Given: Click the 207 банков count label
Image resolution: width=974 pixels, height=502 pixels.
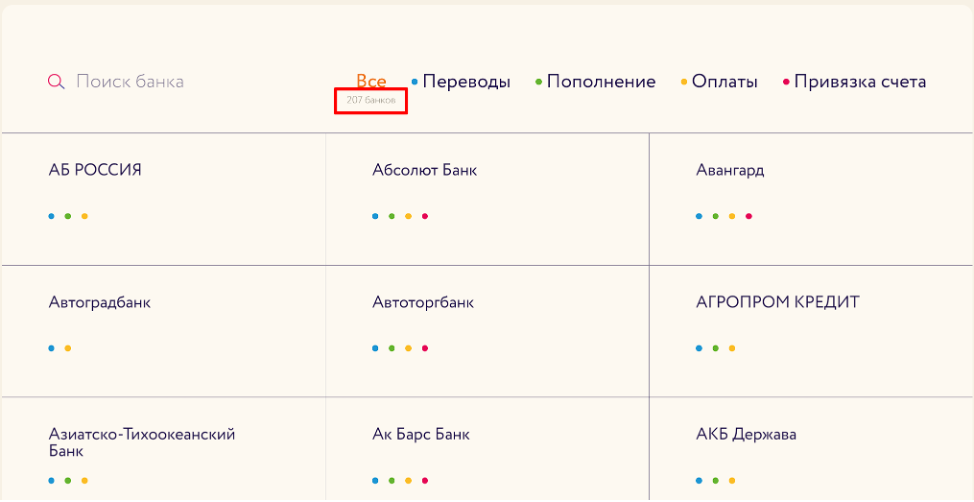Looking at the screenshot, I should point(371,101).
